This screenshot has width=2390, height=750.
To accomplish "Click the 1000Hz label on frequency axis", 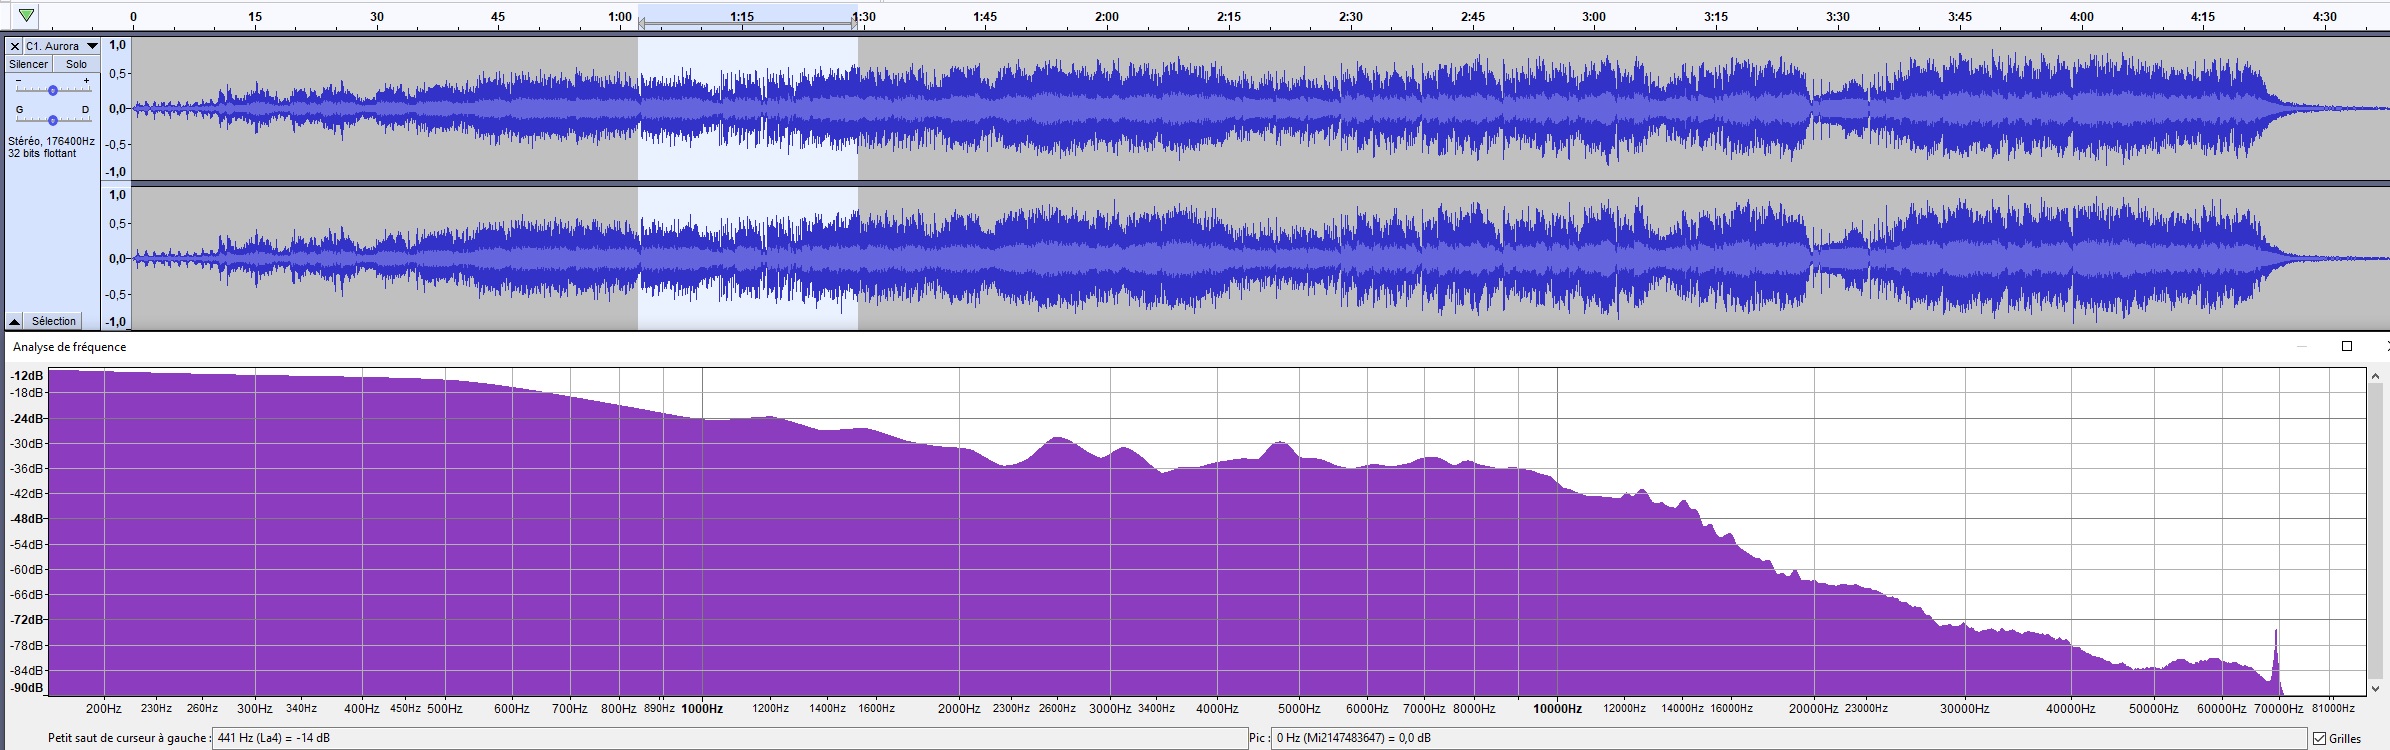I will pyautogui.click(x=702, y=708).
